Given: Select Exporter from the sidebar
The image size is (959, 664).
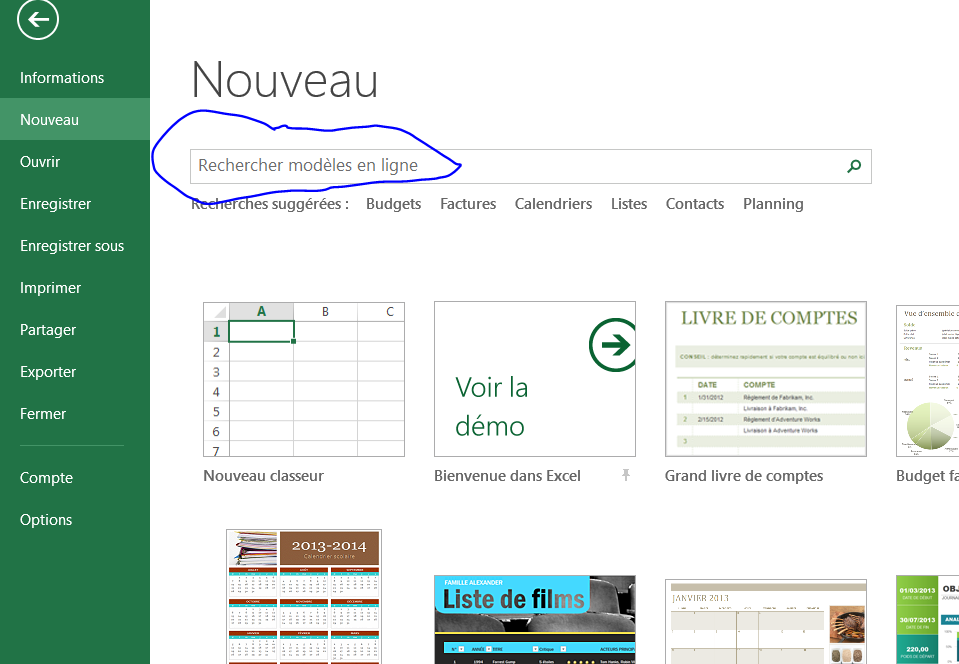Looking at the screenshot, I should pos(48,372).
